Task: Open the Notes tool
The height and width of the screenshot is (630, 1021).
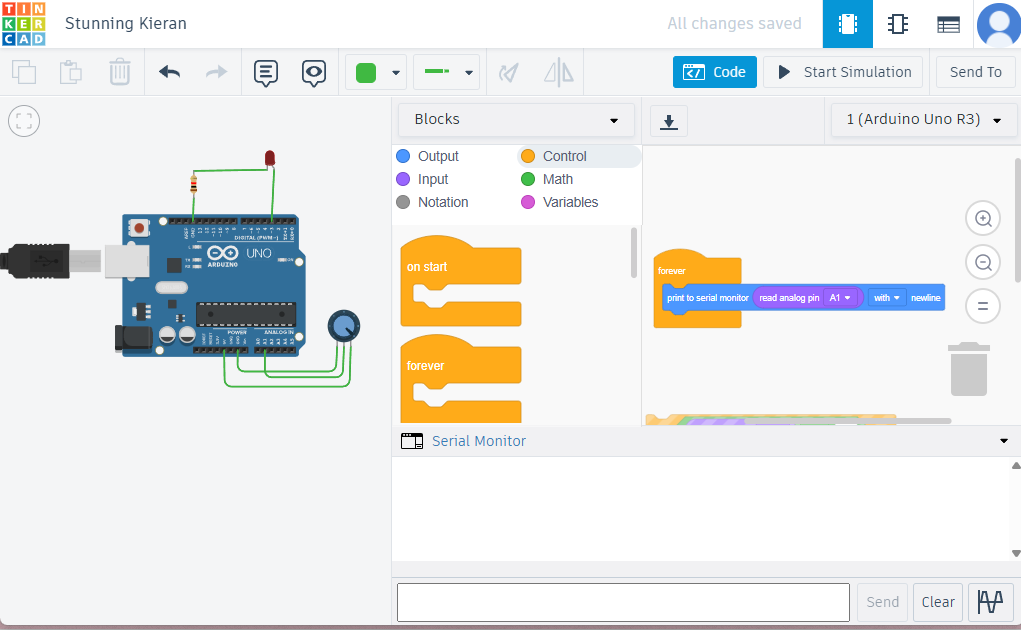Action: click(266, 73)
